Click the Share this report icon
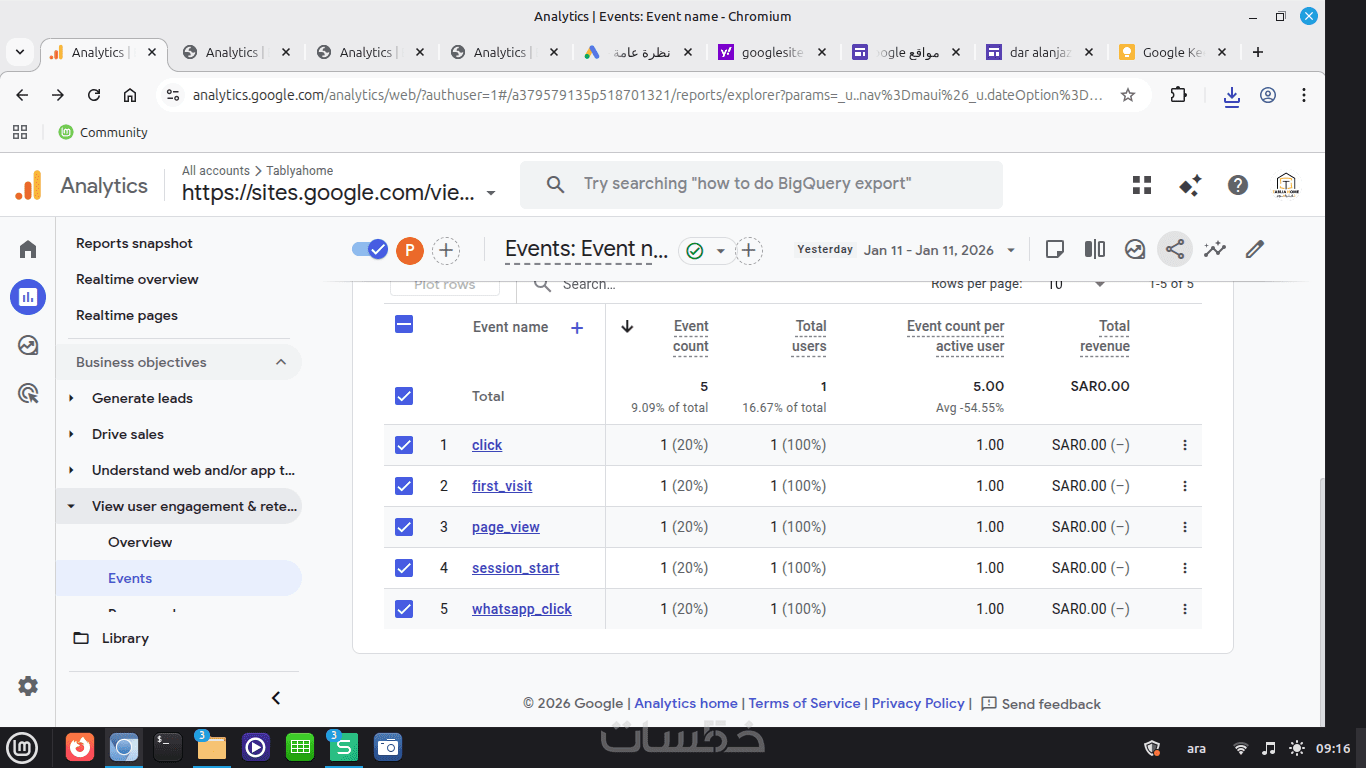The width and height of the screenshot is (1366, 768). 1175,249
